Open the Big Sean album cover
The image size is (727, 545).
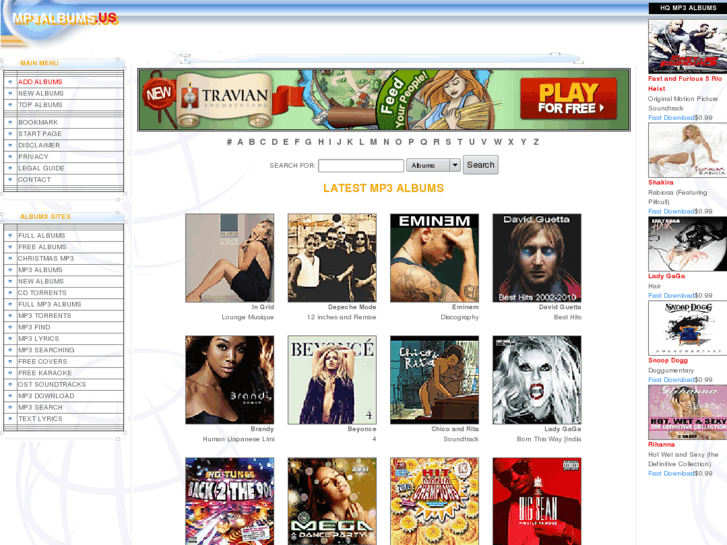(x=537, y=501)
